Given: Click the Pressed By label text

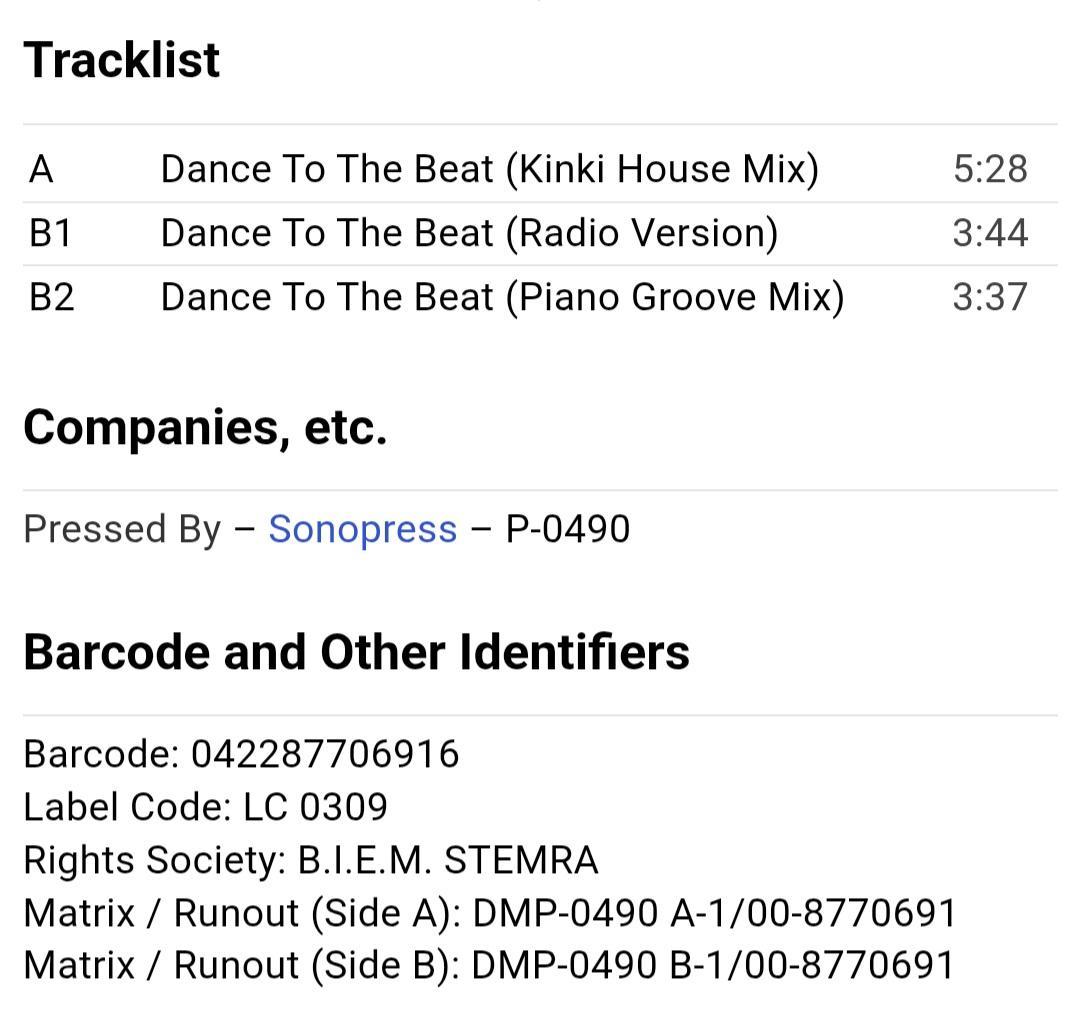Looking at the screenshot, I should (123, 529).
